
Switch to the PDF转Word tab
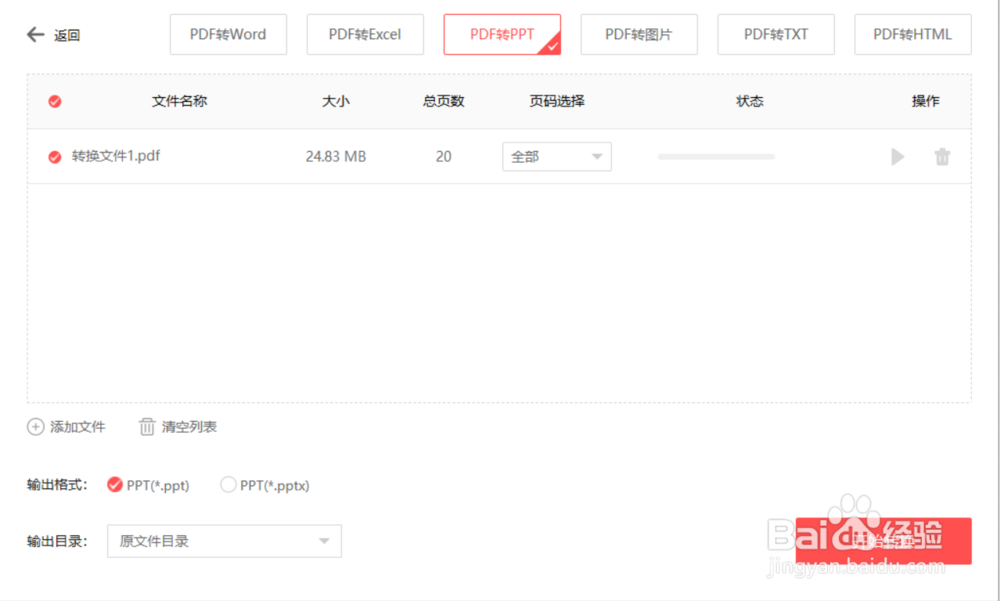[x=228, y=34]
